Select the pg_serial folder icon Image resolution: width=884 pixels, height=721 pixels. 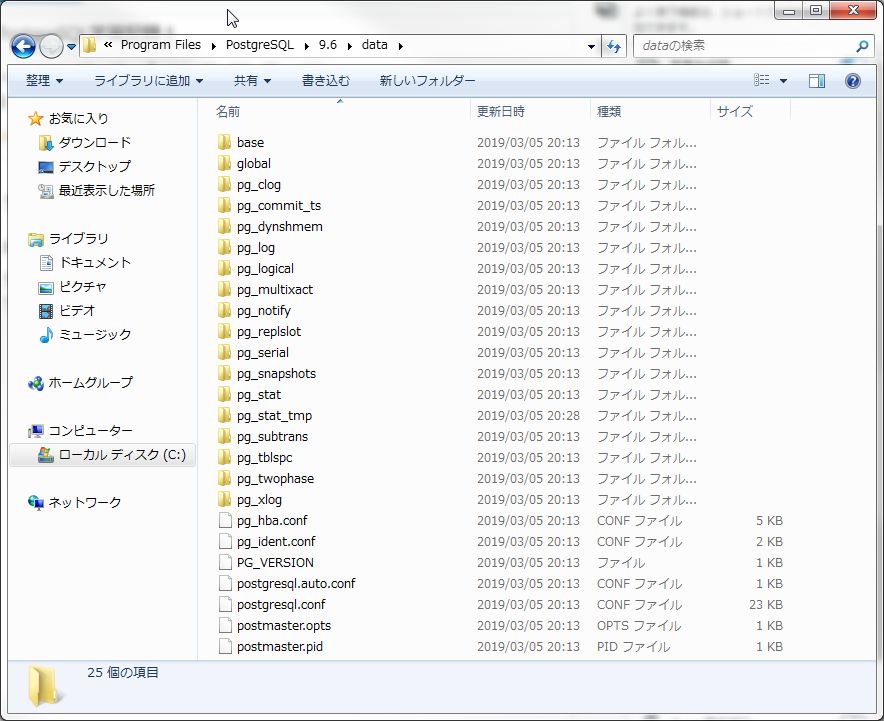(224, 352)
